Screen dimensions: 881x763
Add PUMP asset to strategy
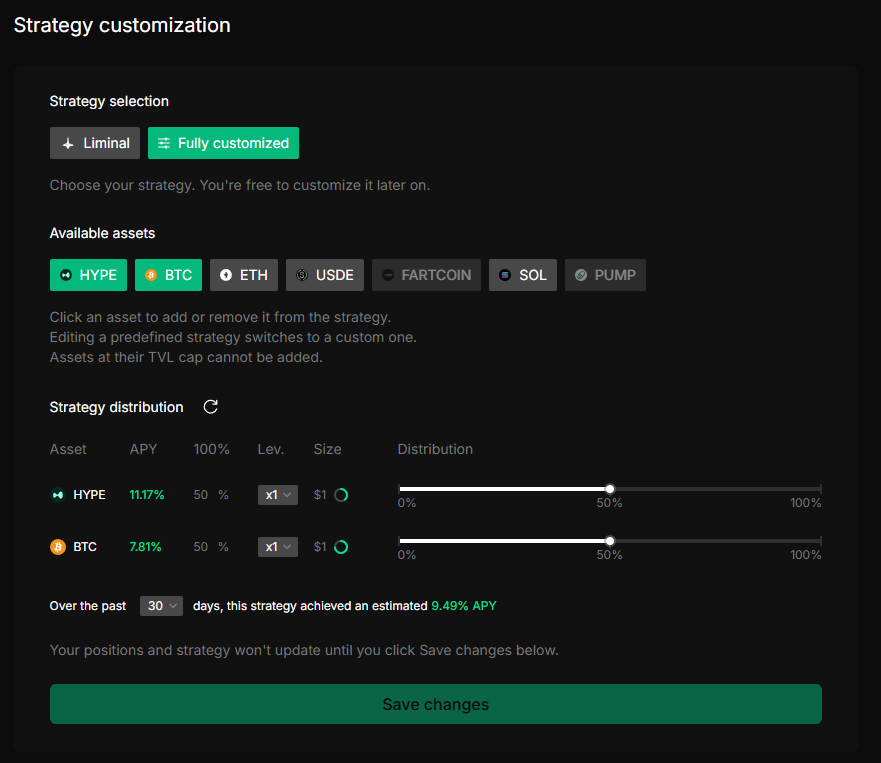point(605,275)
